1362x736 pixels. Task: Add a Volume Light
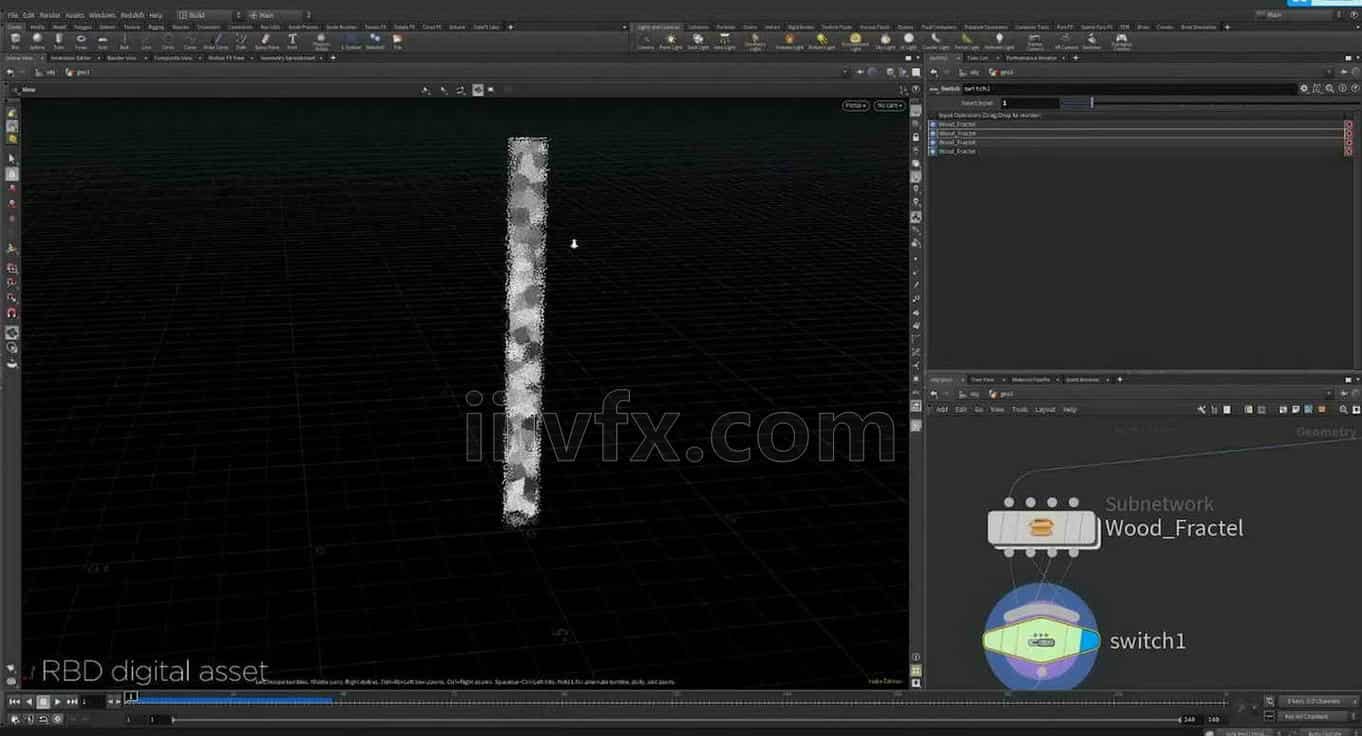click(789, 40)
